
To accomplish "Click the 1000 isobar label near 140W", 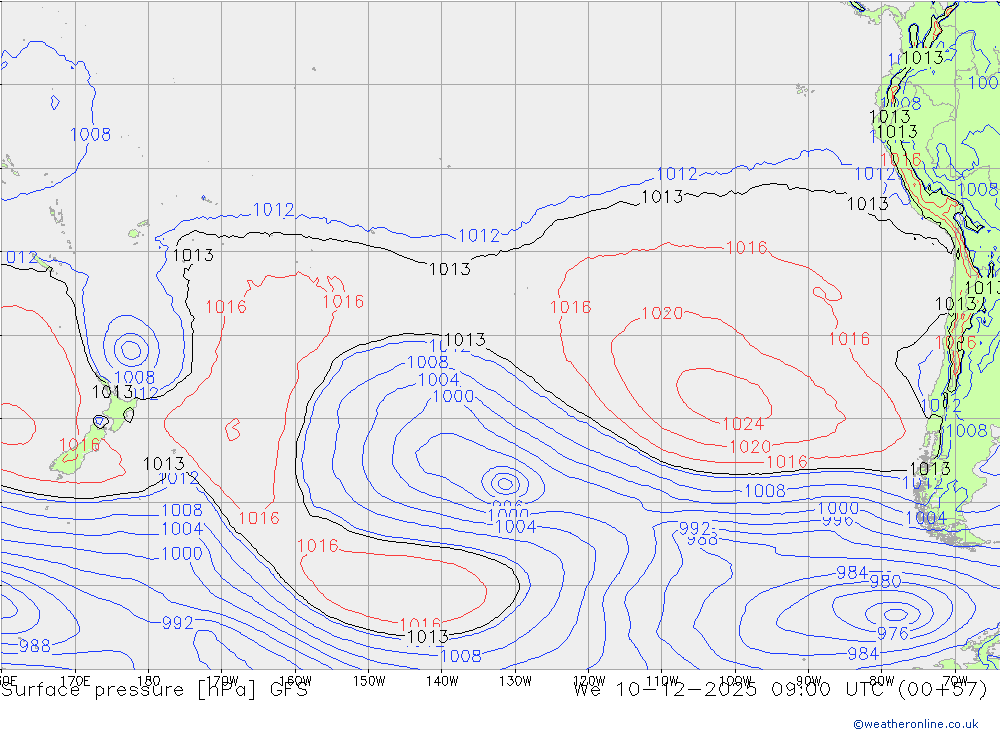I will pyautogui.click(x=453, y=397).
